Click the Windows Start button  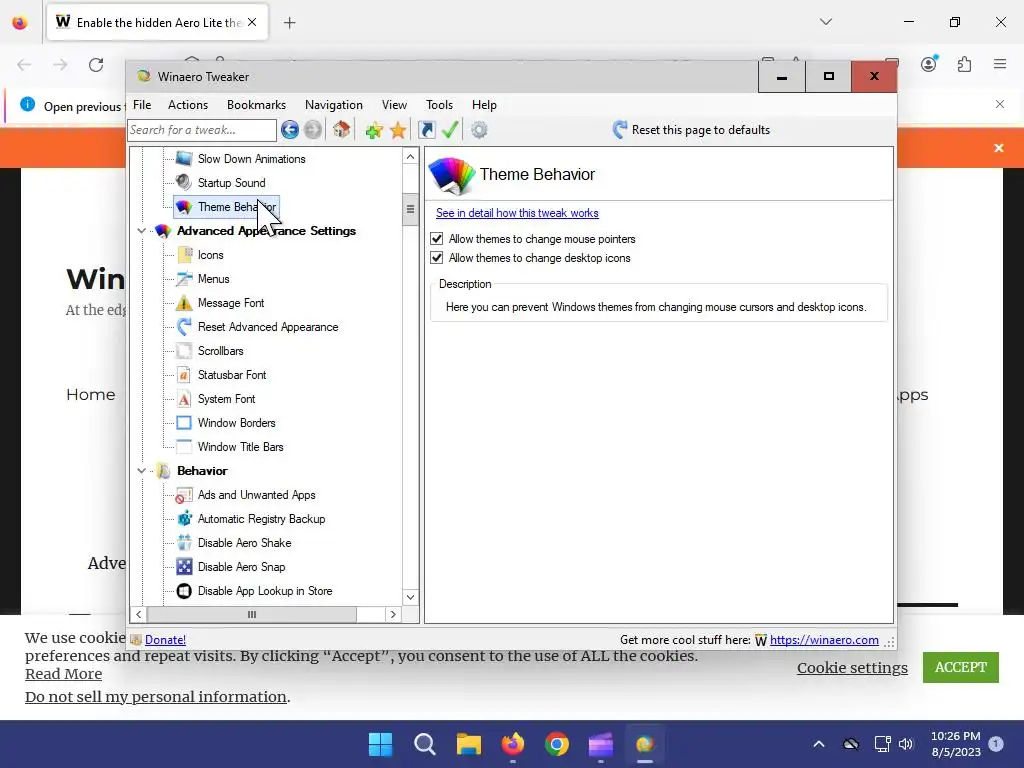pyautogui.click(x=380, y=744)
